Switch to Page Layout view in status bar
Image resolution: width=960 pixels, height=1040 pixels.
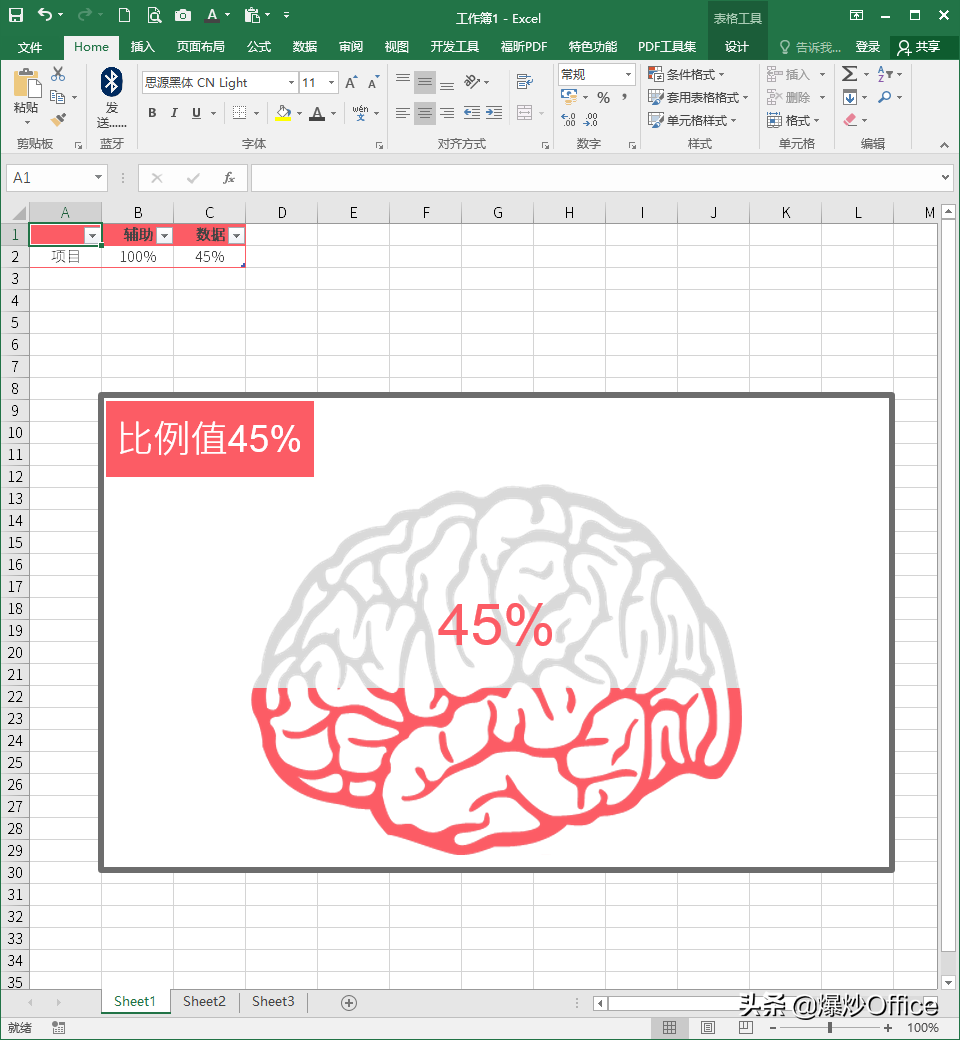click(x=708, y=1027)
